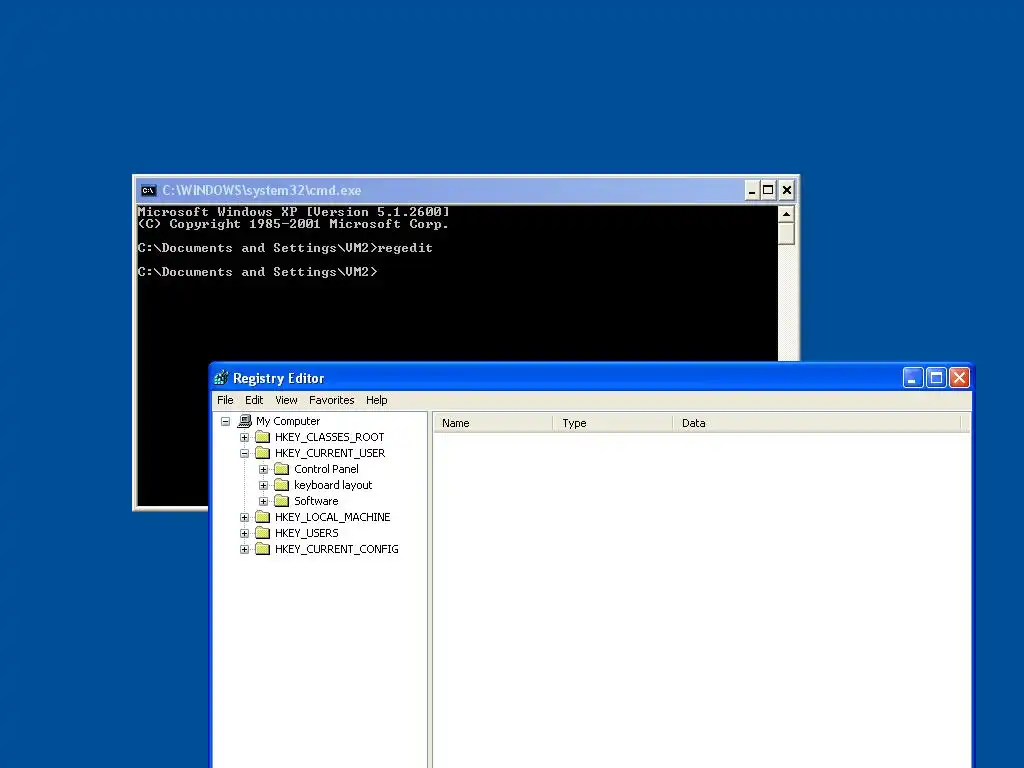Click the Type column header
Viewport: 1024px width, 768px height.
613,423
